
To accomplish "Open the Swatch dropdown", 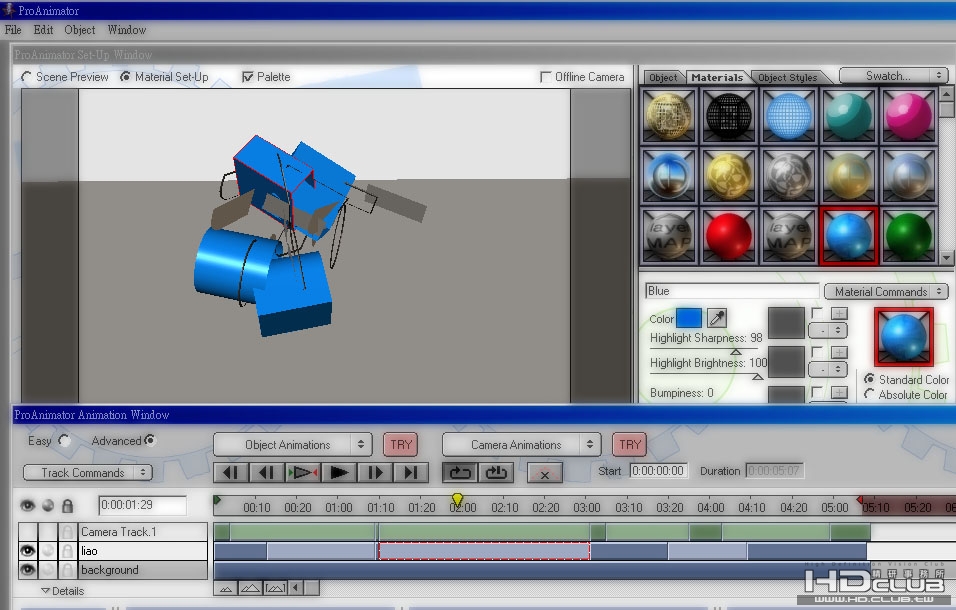I will click(894, 76).
